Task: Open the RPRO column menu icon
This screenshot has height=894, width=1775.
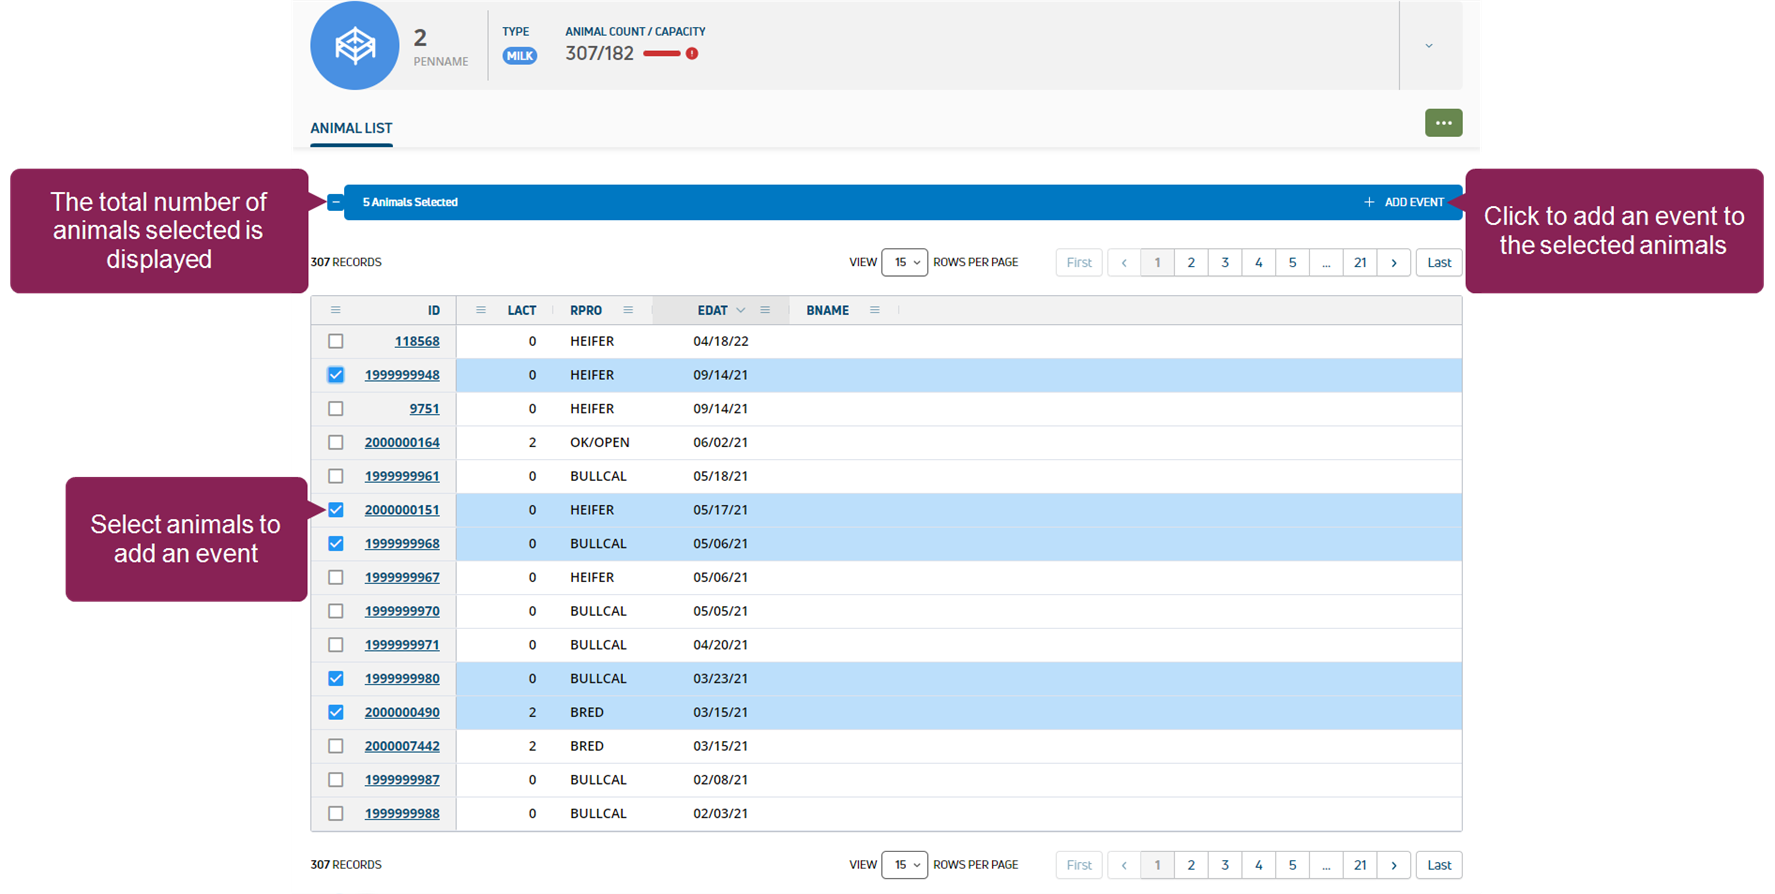Action: (628, 310)
